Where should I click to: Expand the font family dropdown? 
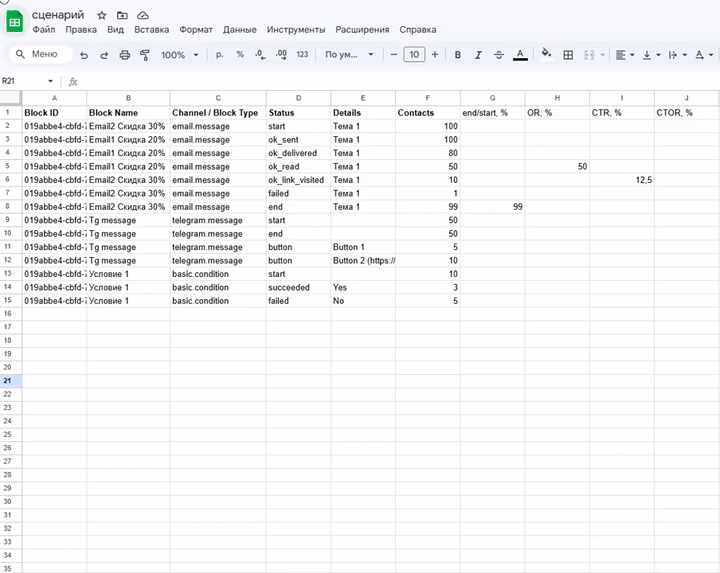(349, 55)
